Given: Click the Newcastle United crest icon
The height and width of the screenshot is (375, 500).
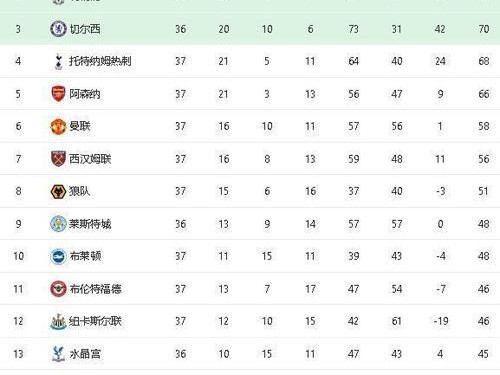Looking at the screenshot, I should click(x=58, y=321).
